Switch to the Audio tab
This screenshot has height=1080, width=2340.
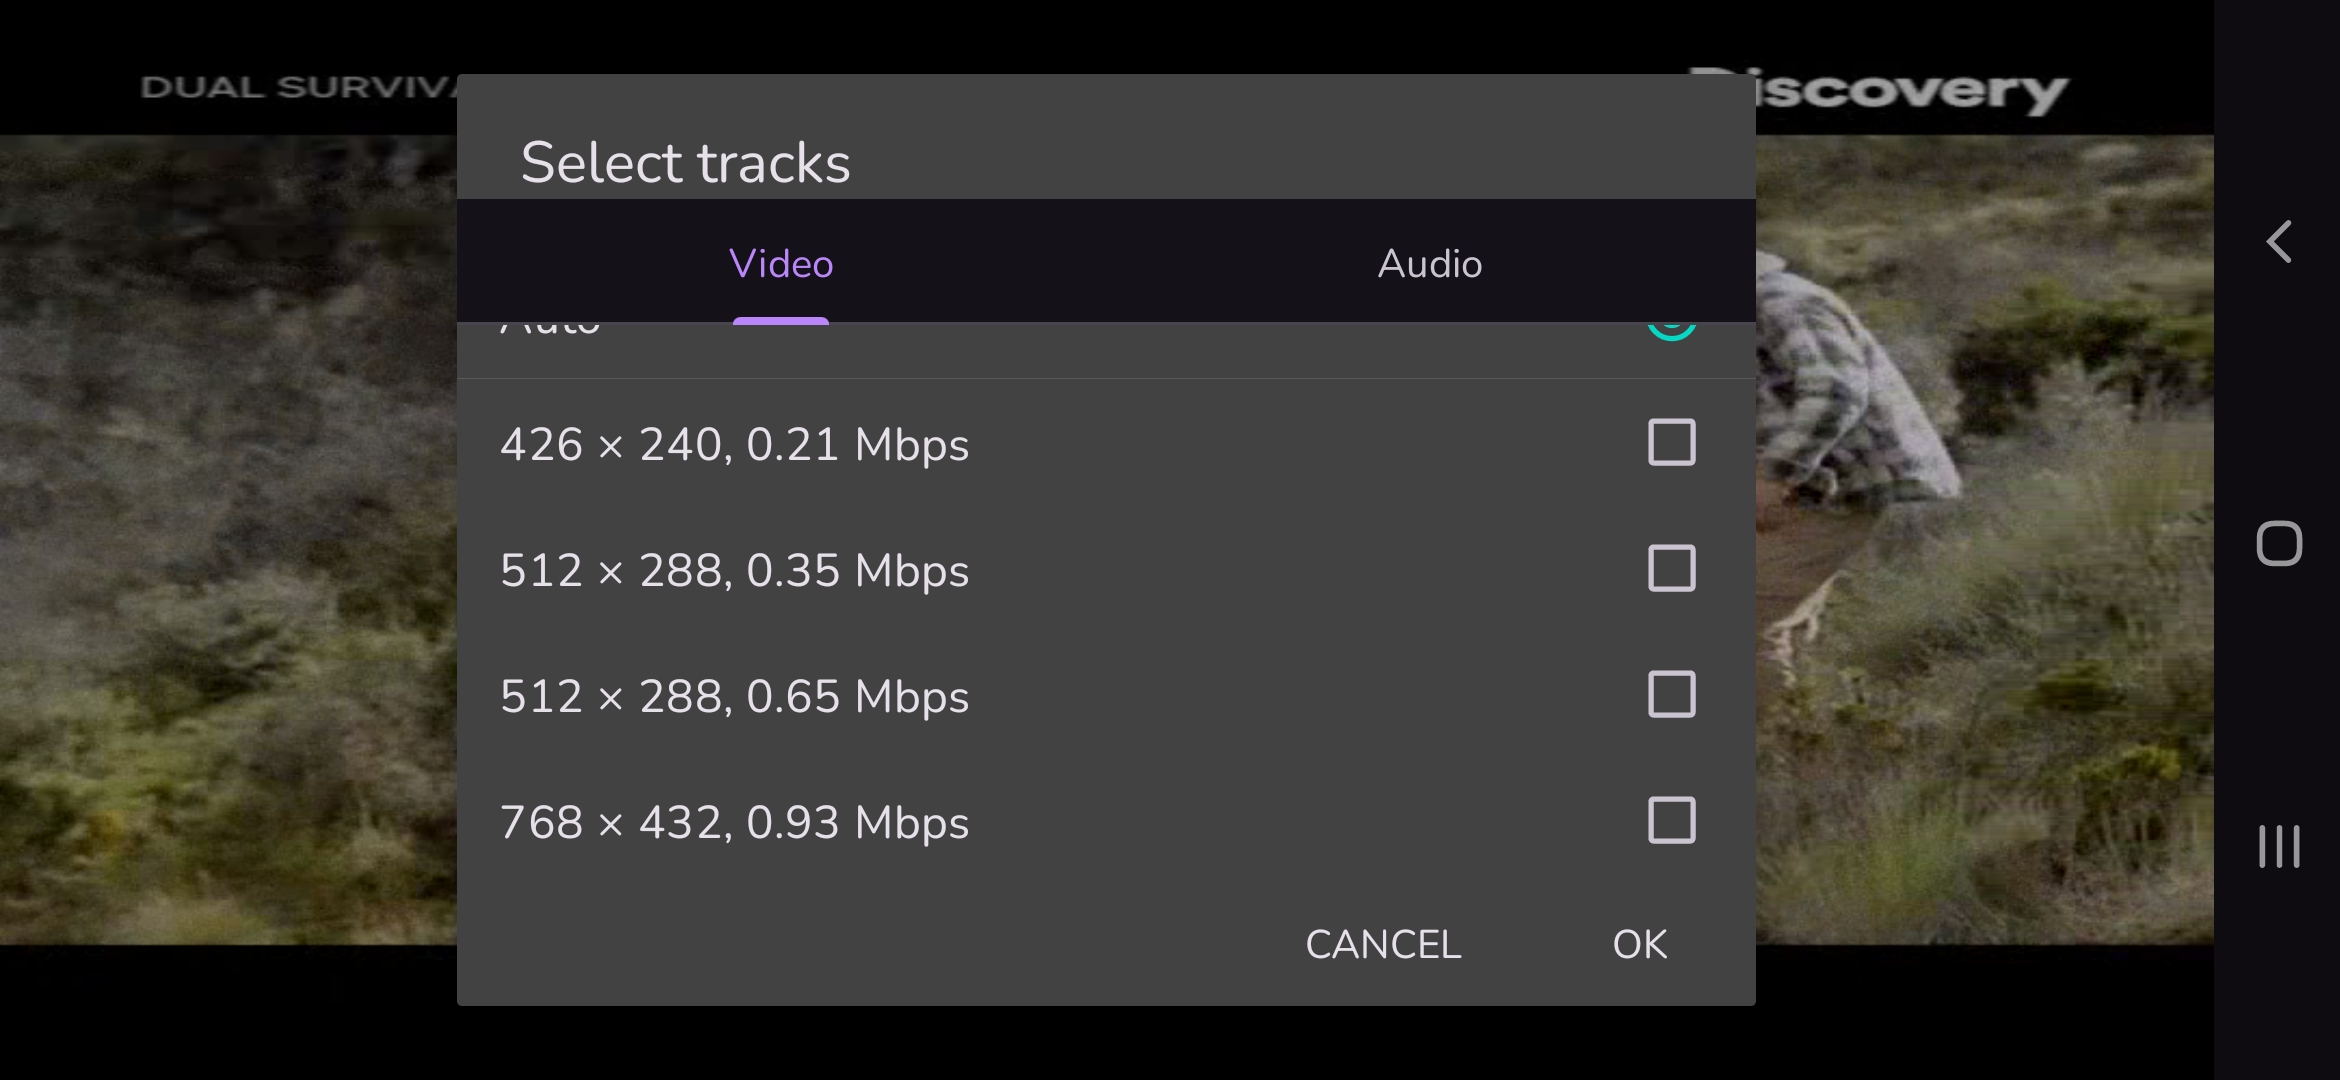(1430, 264)
